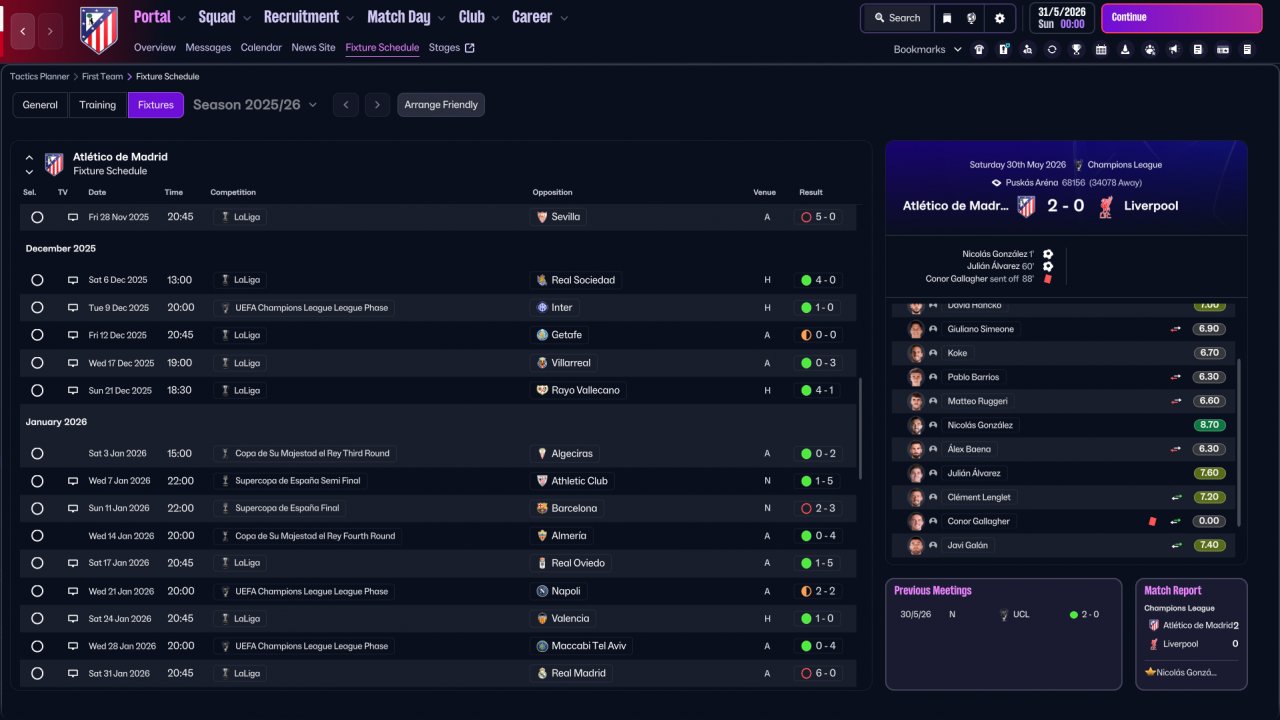The height and width of the screenshot is (720, 1280).
Task: Click the goal ball icon beside Nicolás González 1'
Action: coord(1048,254)
